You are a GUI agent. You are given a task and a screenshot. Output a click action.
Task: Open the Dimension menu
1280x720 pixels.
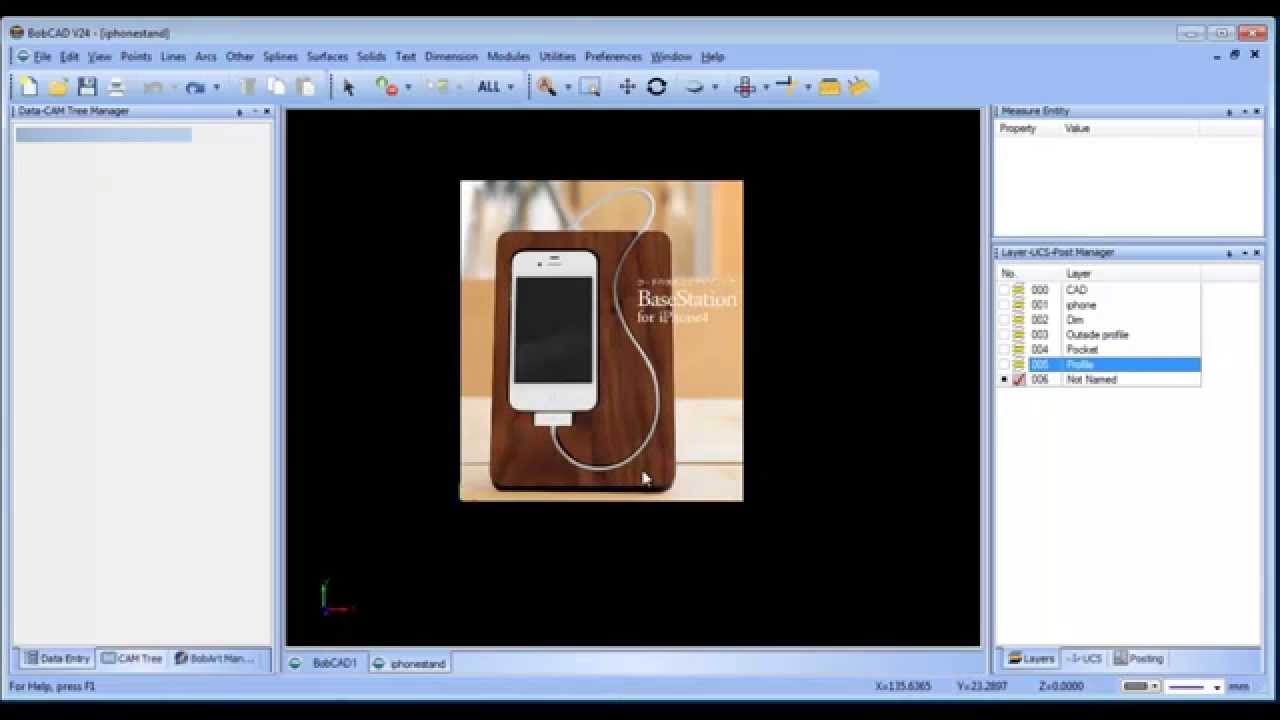[451, 57]
